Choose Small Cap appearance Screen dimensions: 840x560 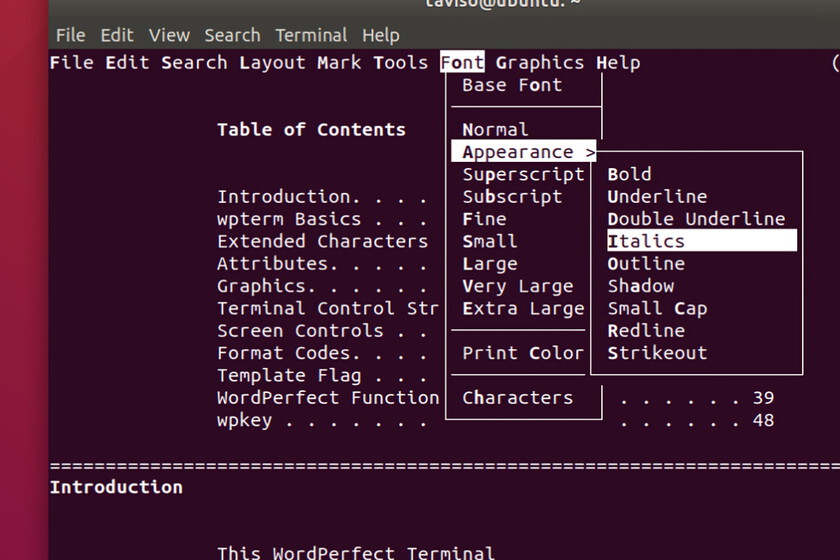[657, 308]
